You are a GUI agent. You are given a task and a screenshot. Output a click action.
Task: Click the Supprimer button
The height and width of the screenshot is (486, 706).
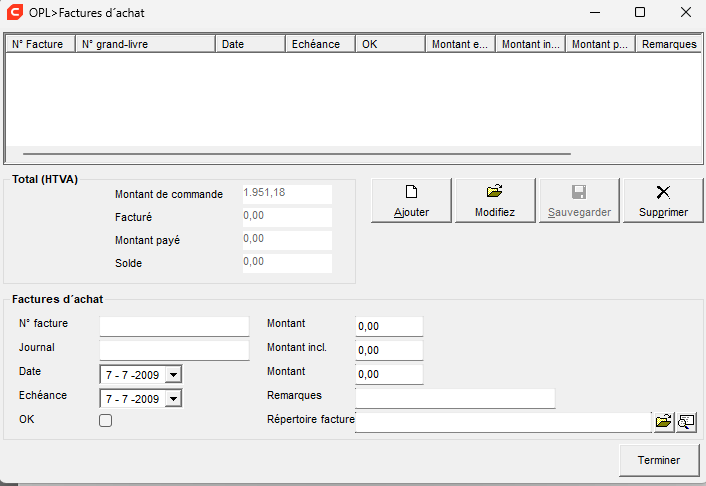click(663, 200)
